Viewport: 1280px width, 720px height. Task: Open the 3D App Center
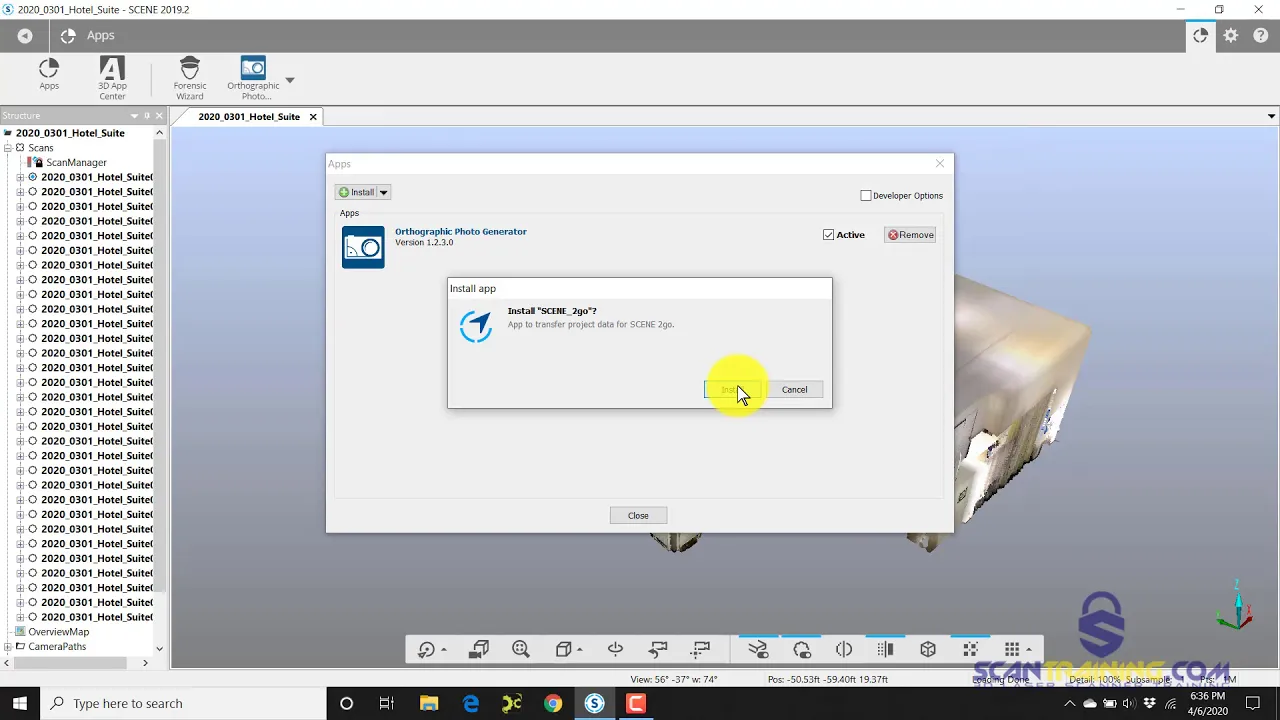click(112, 78)
